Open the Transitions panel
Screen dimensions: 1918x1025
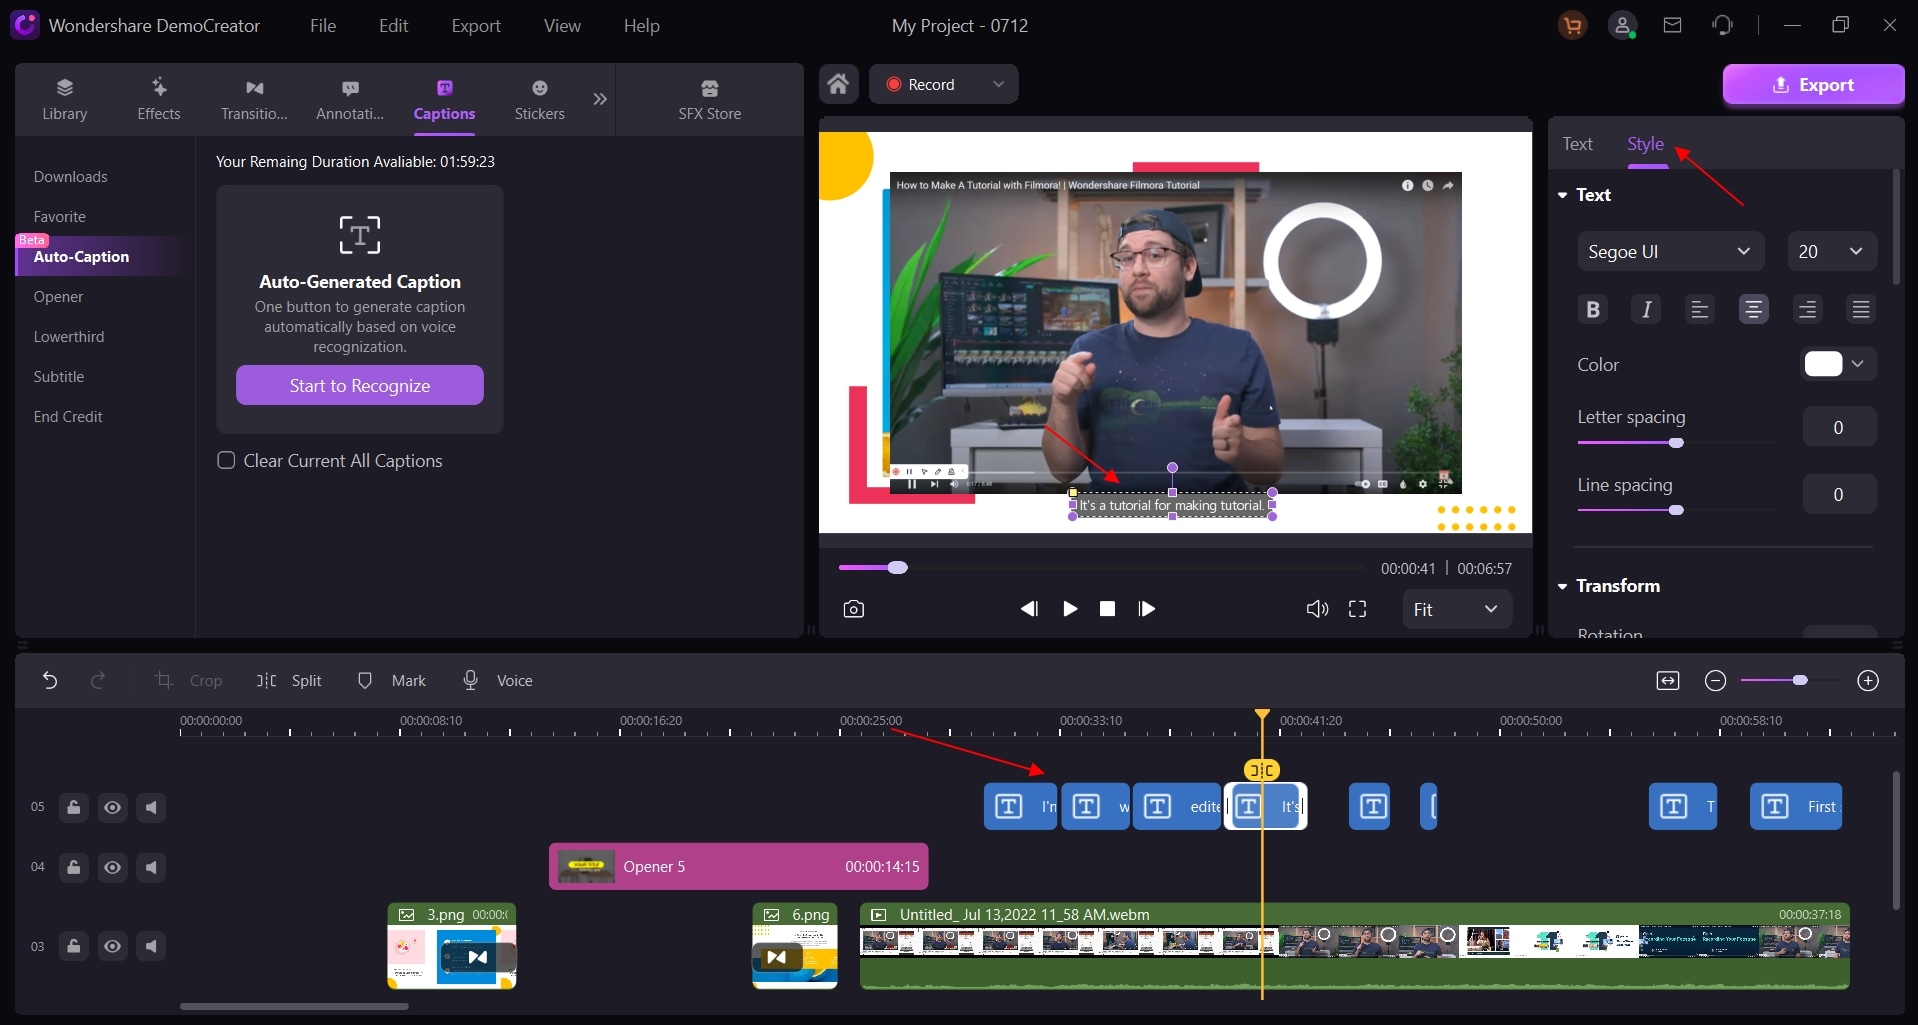coord(254,99)
